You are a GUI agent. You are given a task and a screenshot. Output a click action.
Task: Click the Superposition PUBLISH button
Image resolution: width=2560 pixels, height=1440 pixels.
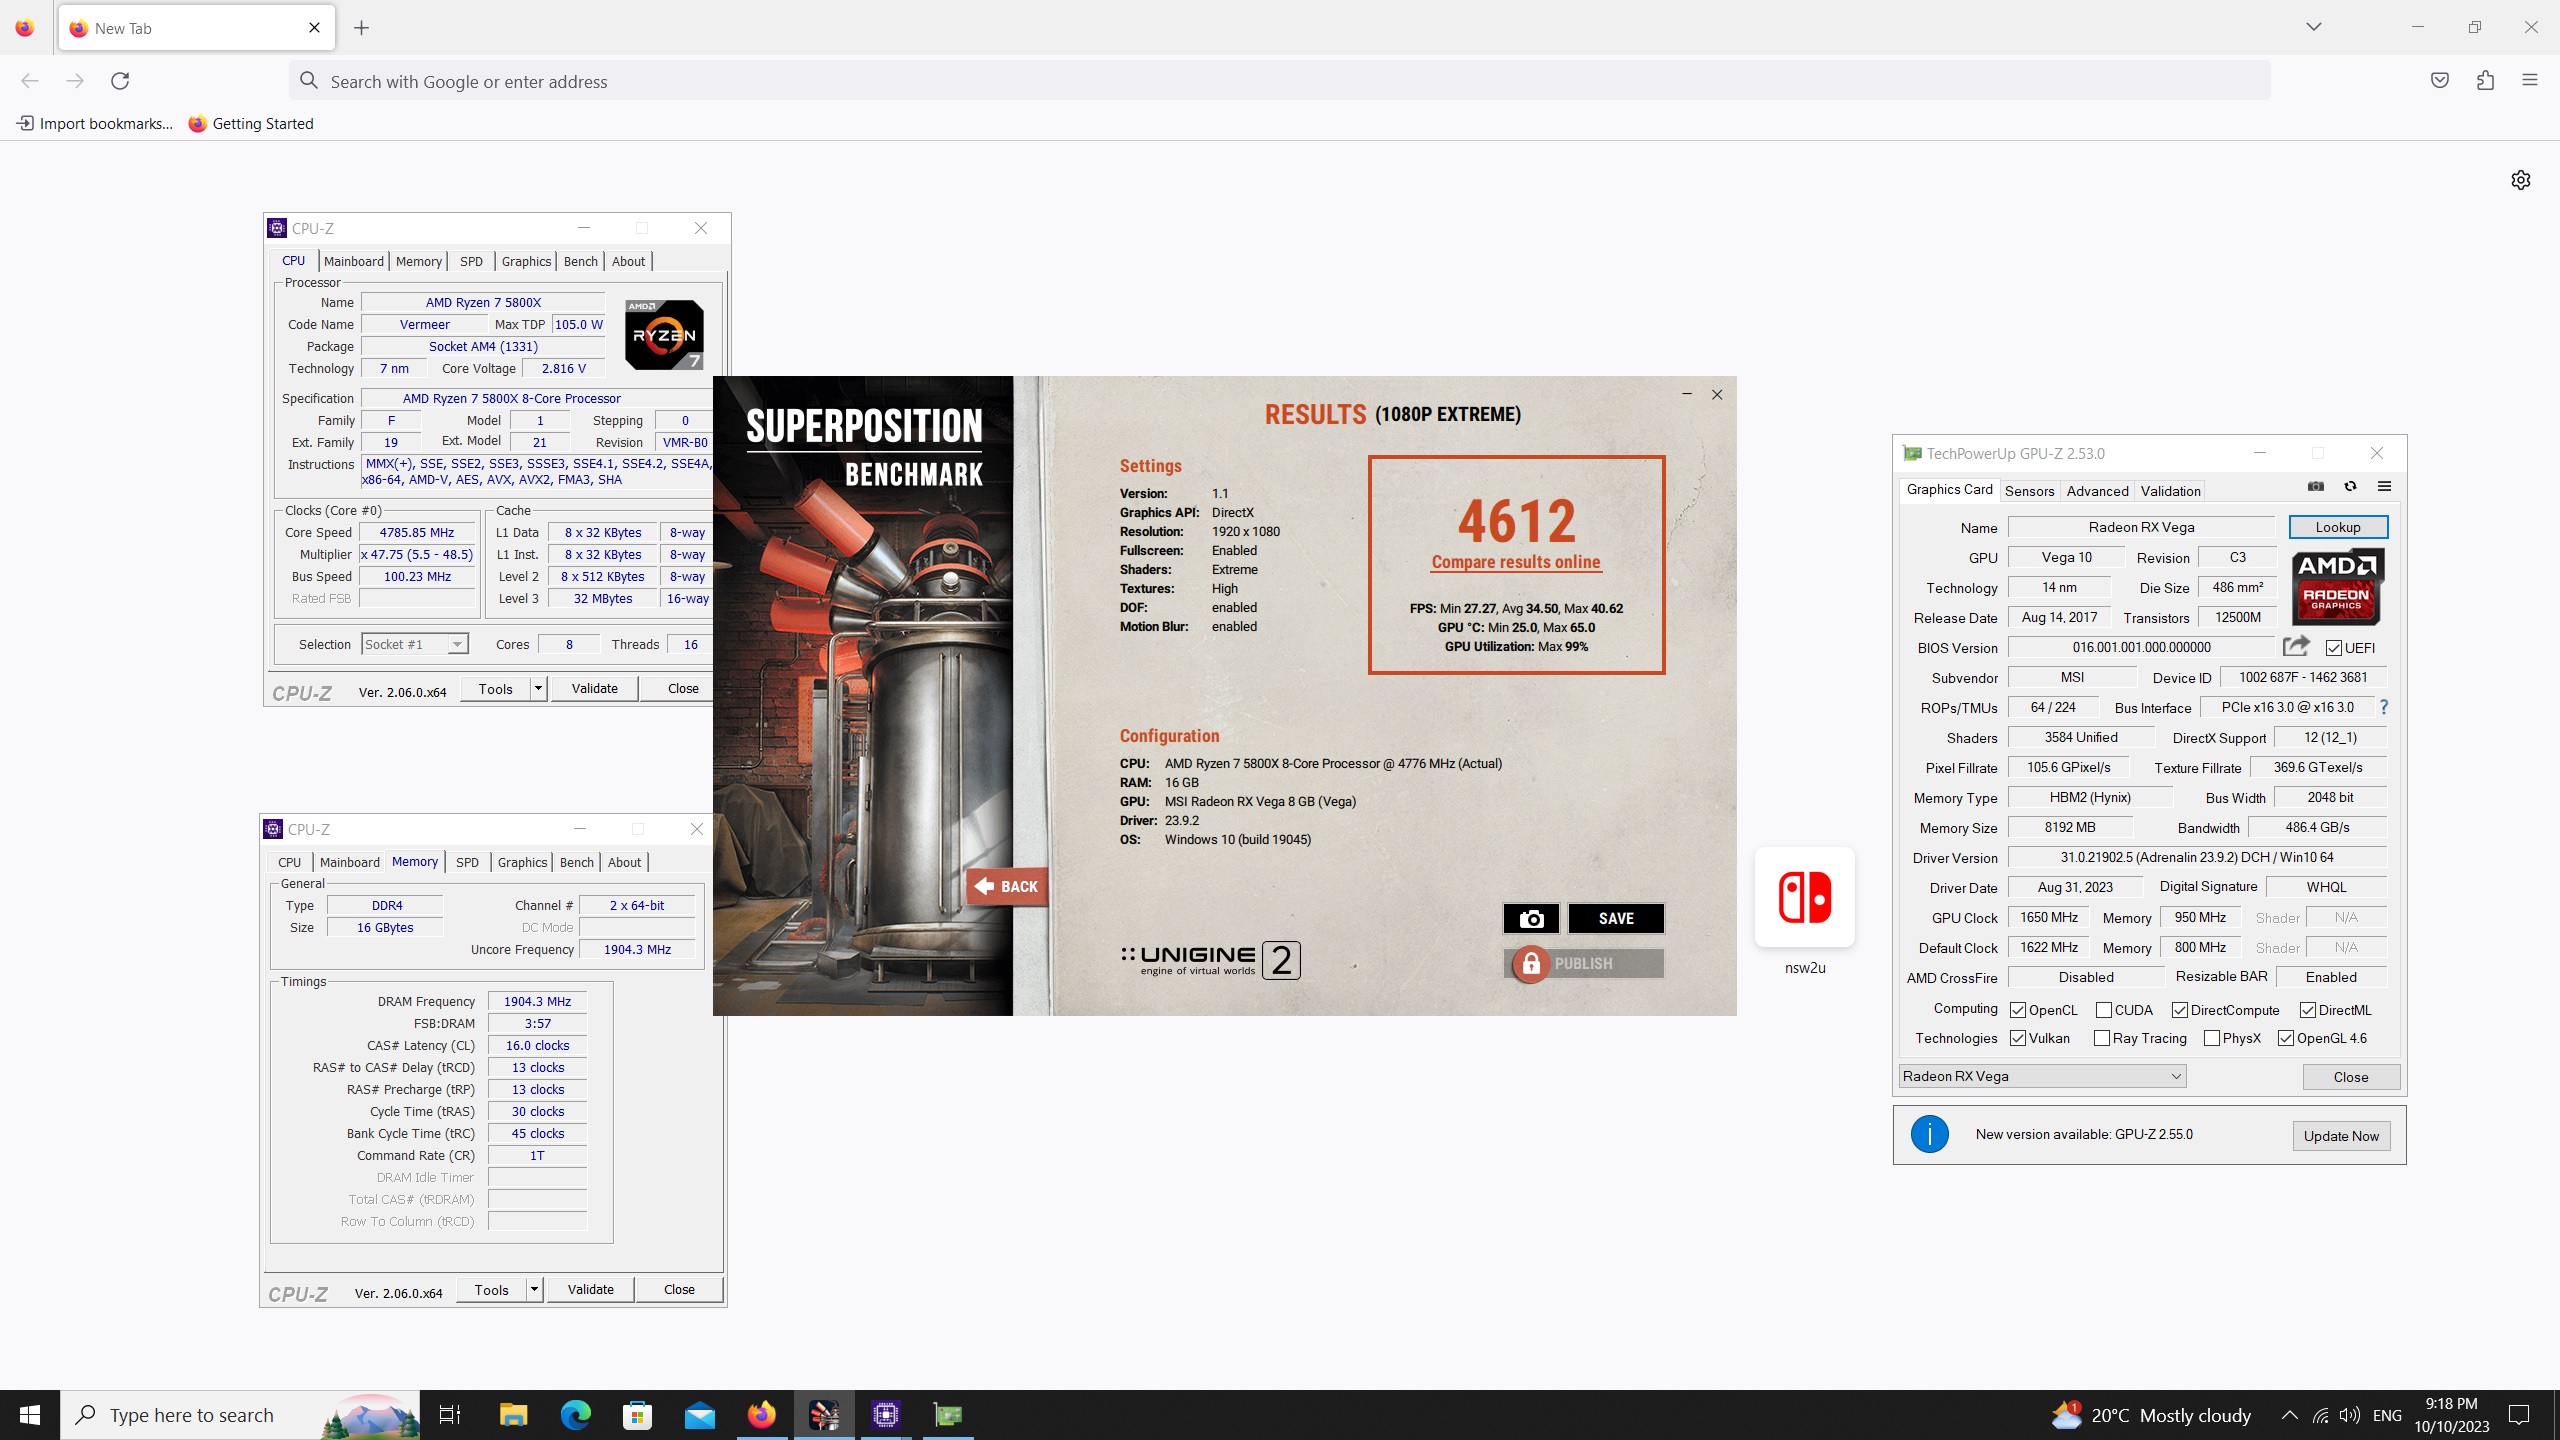click(1584, 963)
